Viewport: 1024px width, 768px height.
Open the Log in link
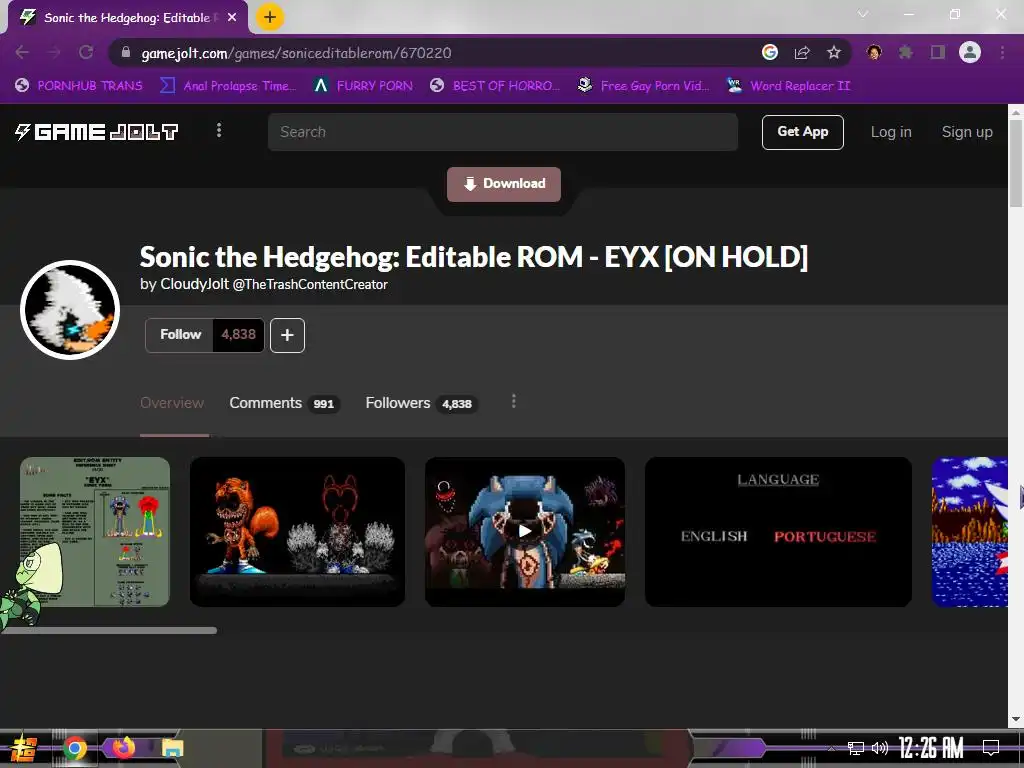click(x=891, y=132)
